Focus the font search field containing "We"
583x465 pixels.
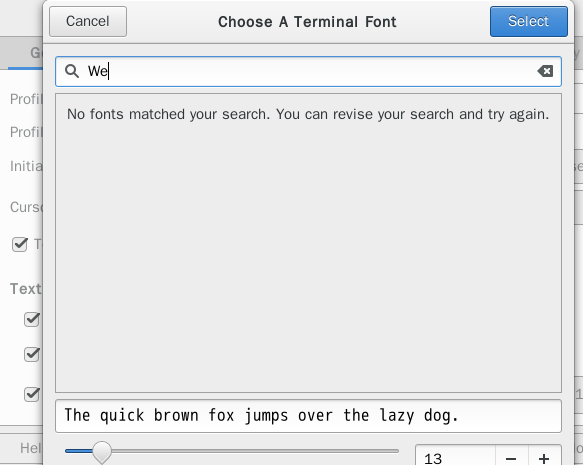308,71
